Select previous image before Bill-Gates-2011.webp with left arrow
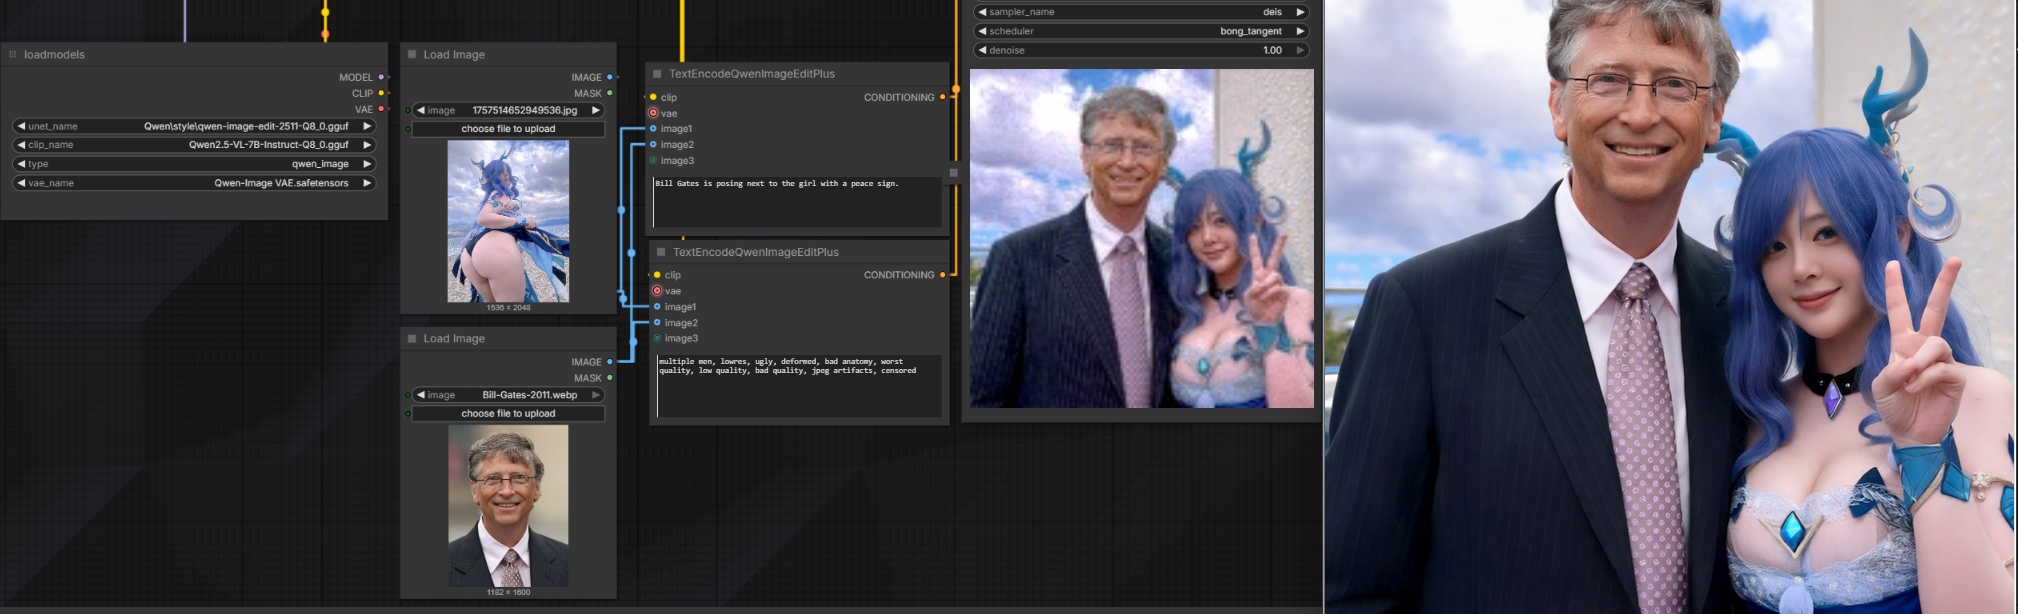The width and height of the screenshot is (2018, 614). 421,395
